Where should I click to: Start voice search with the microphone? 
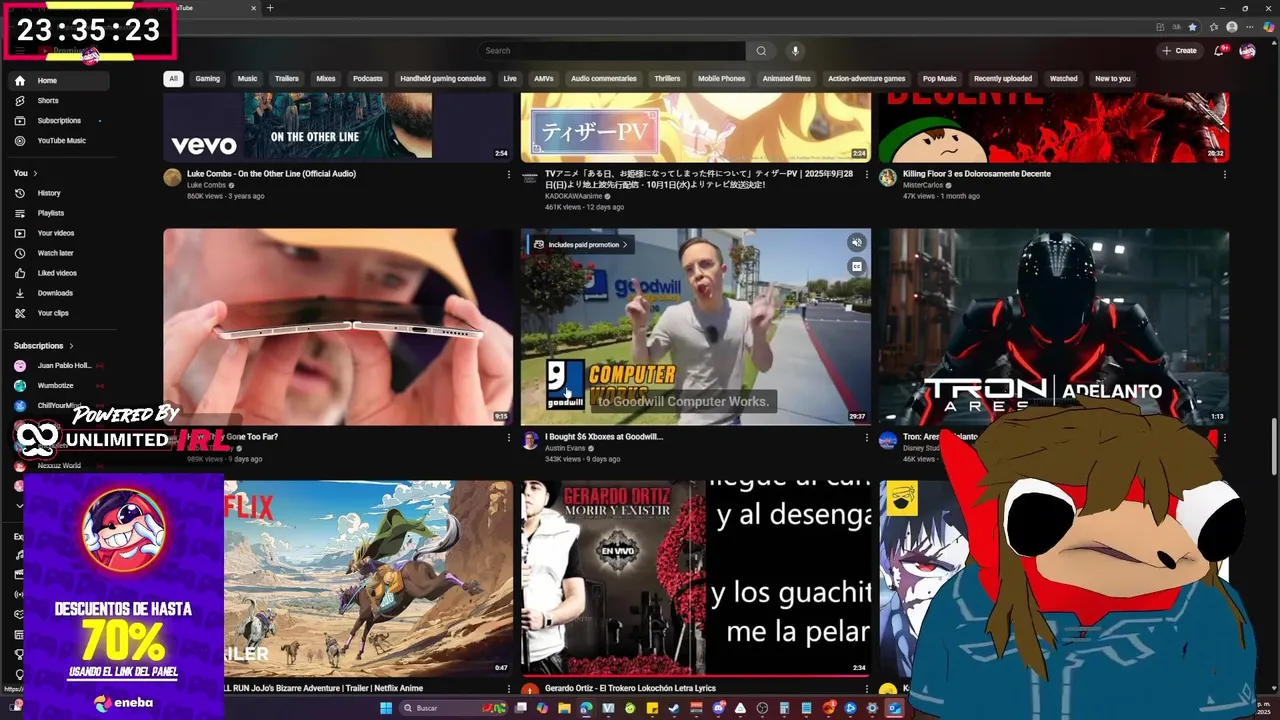tap(795, 51)
